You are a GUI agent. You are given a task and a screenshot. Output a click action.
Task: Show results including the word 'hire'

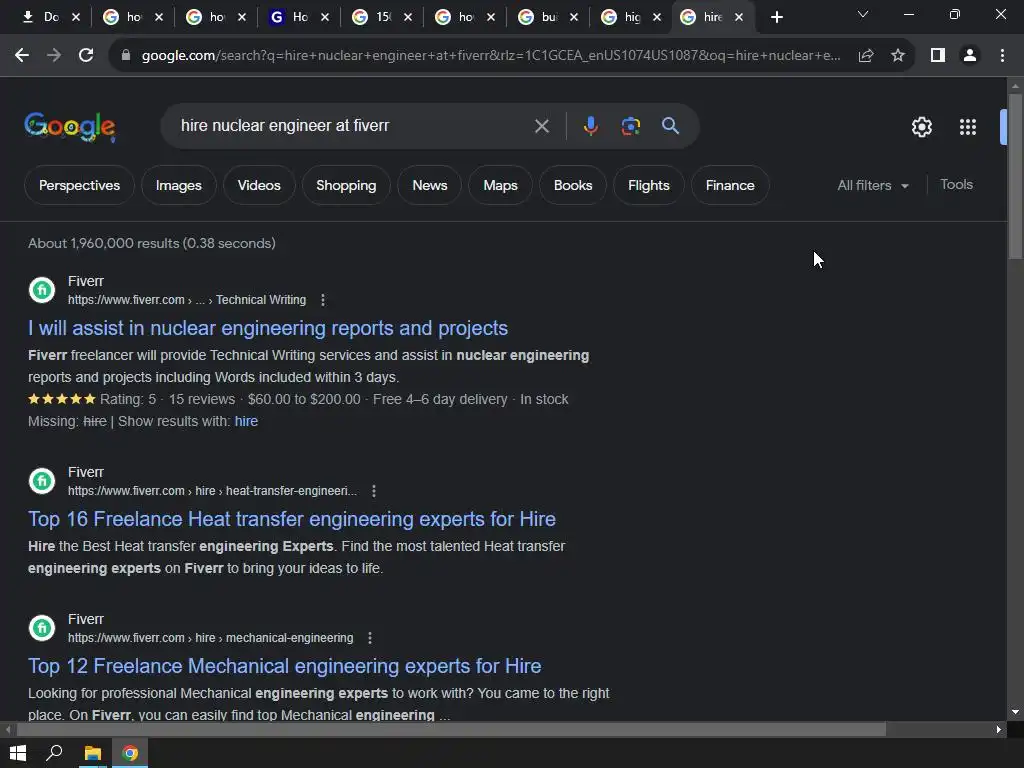pyautogui.click(x=246, y=421)
